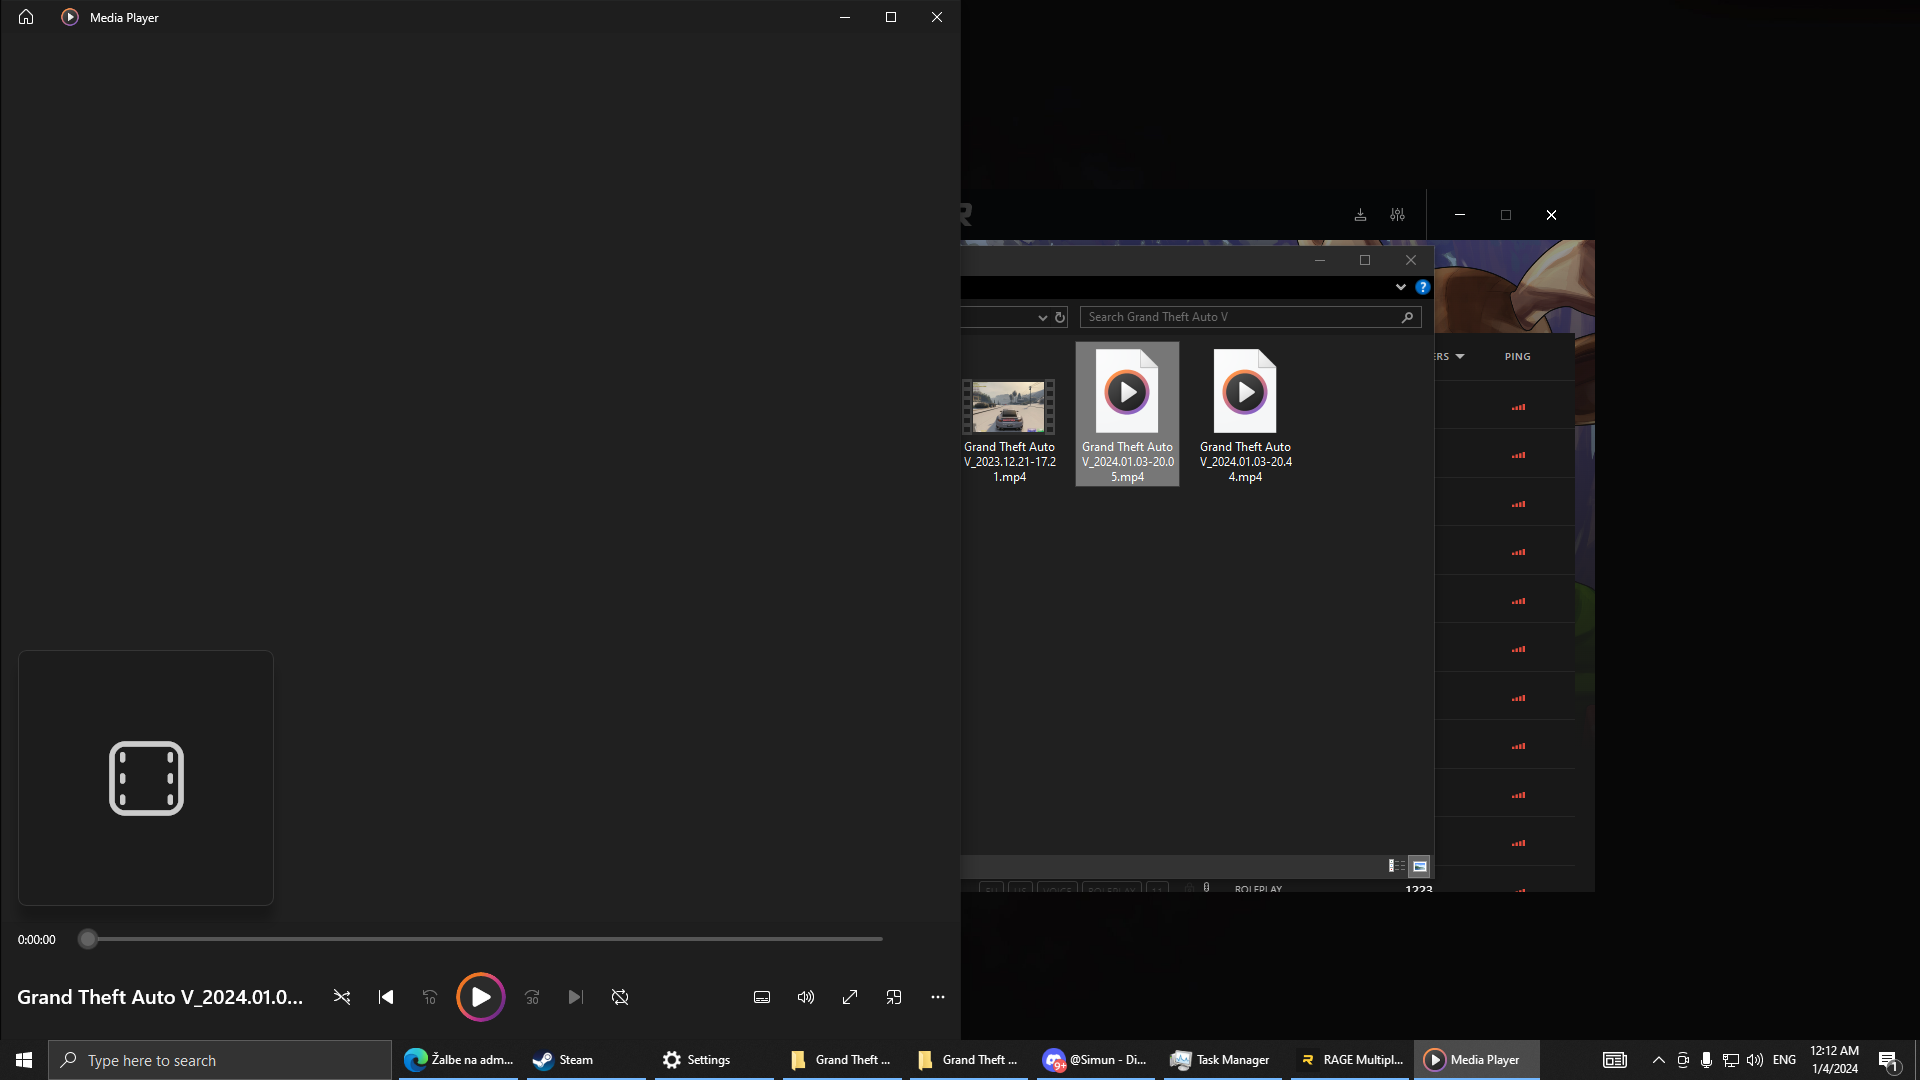Switch File Explorer to large icons view

(1419, 866)
